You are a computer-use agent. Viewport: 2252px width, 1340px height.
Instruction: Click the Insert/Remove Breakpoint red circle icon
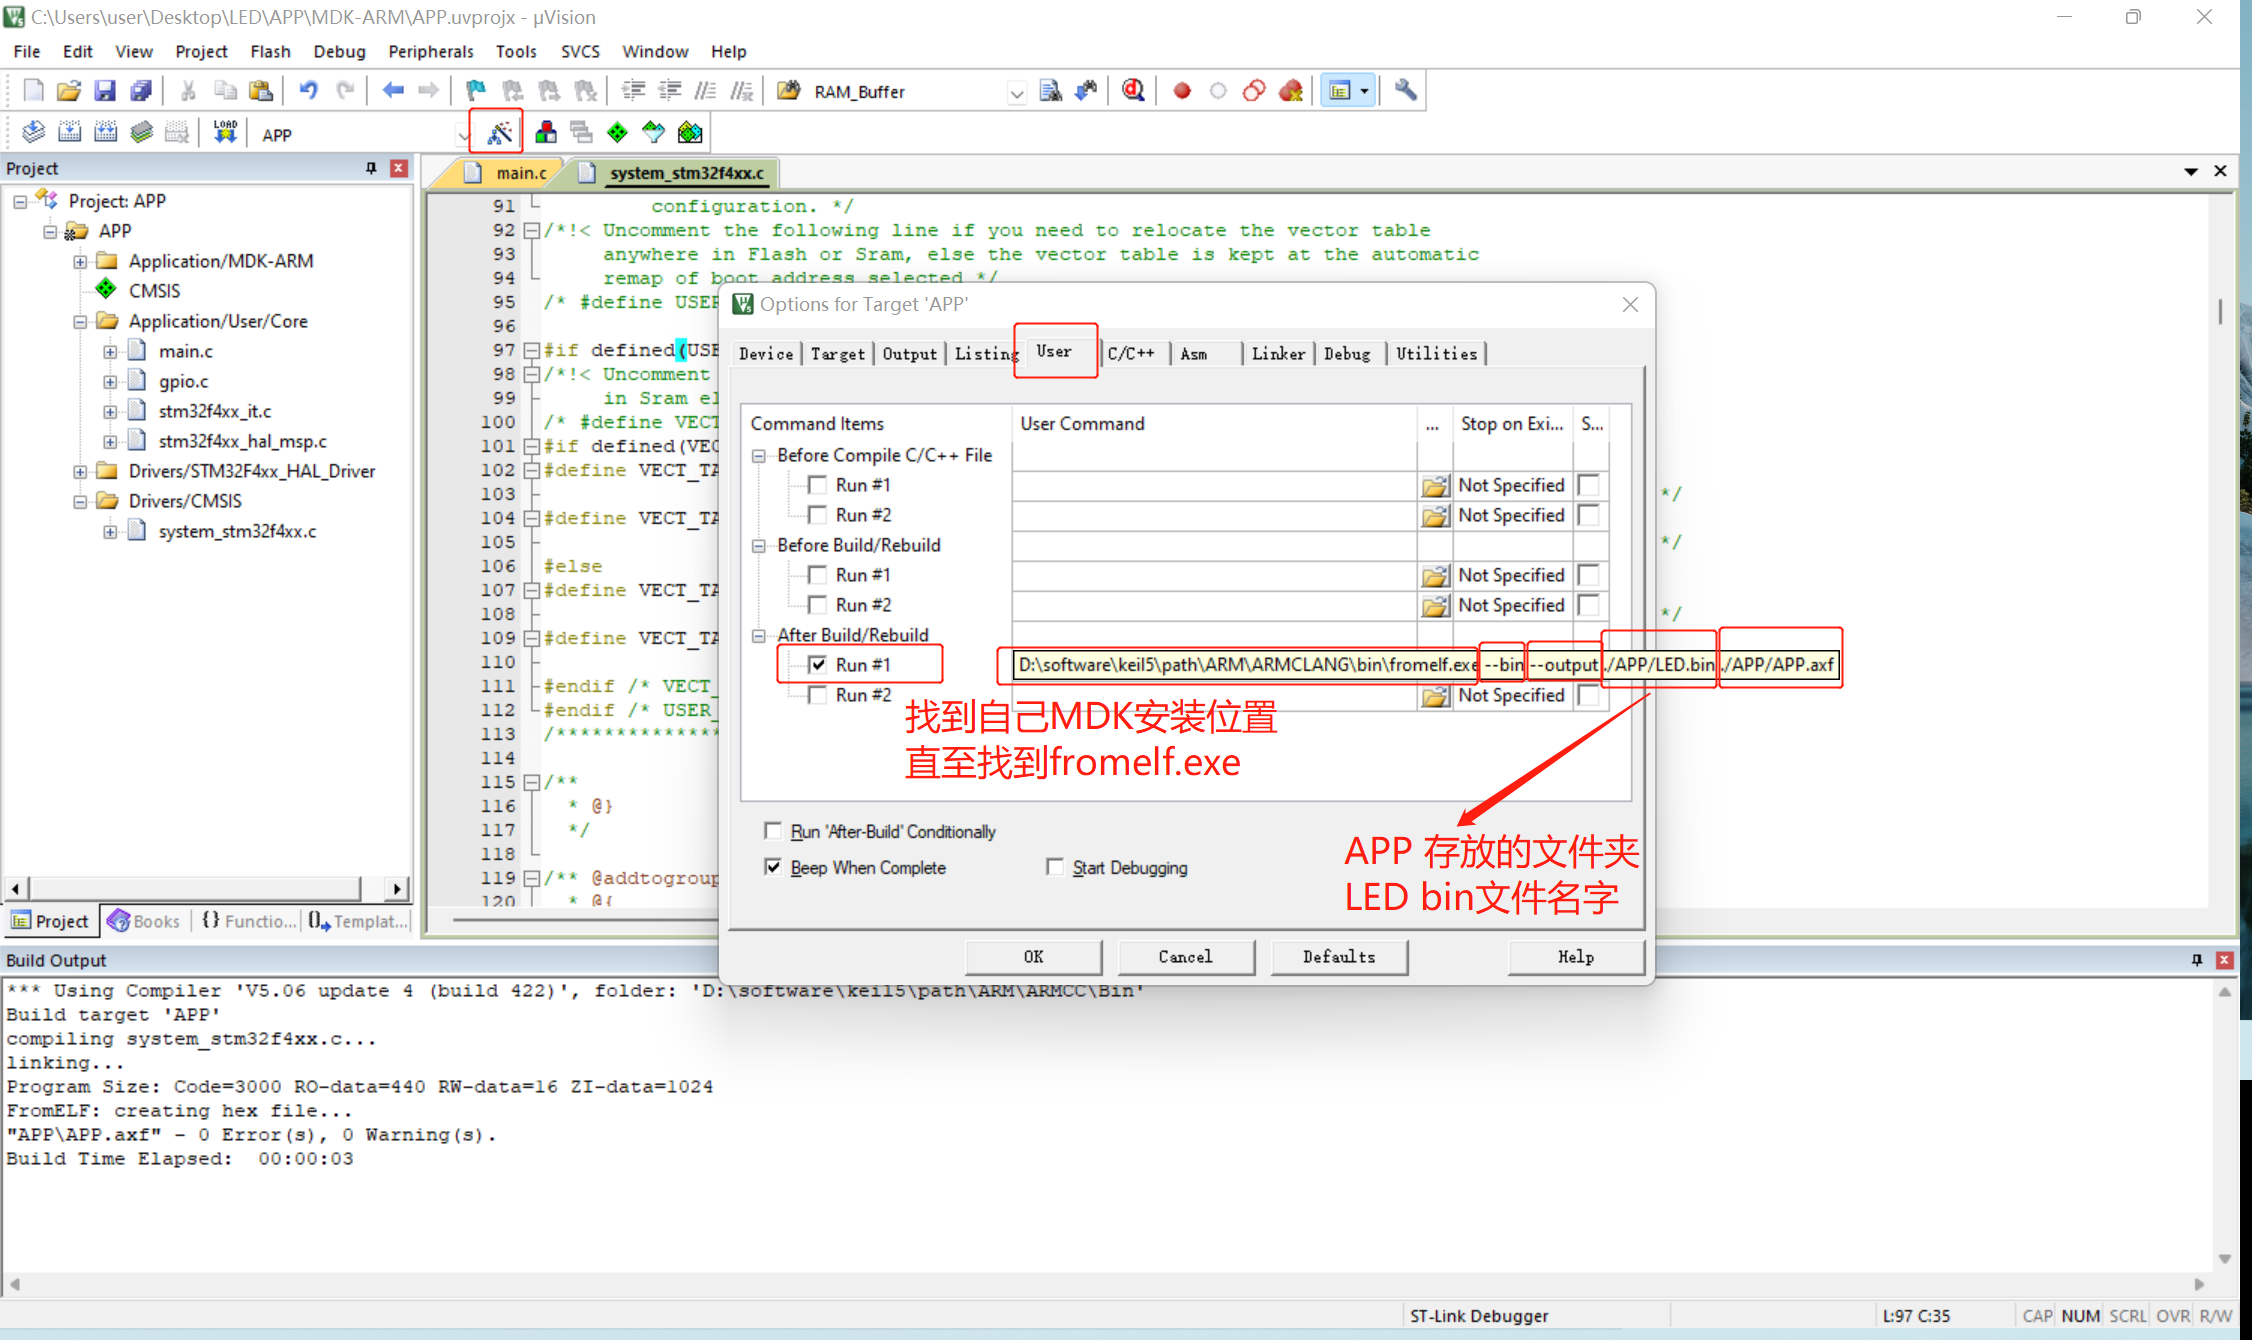coord(1181,90)
